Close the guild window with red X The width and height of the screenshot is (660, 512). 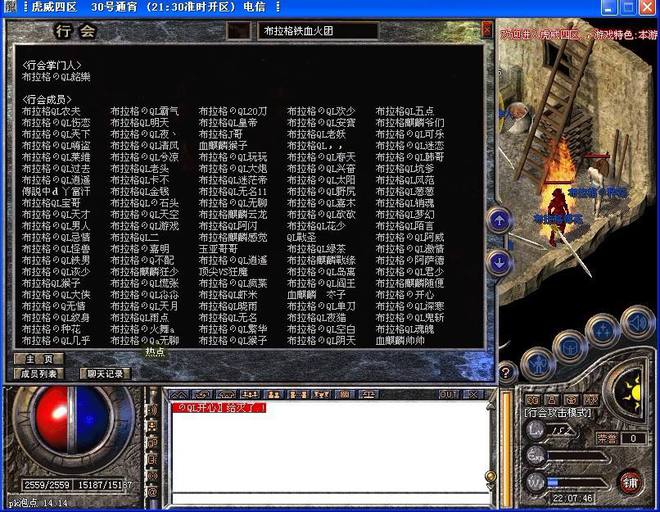coord(487,30)
